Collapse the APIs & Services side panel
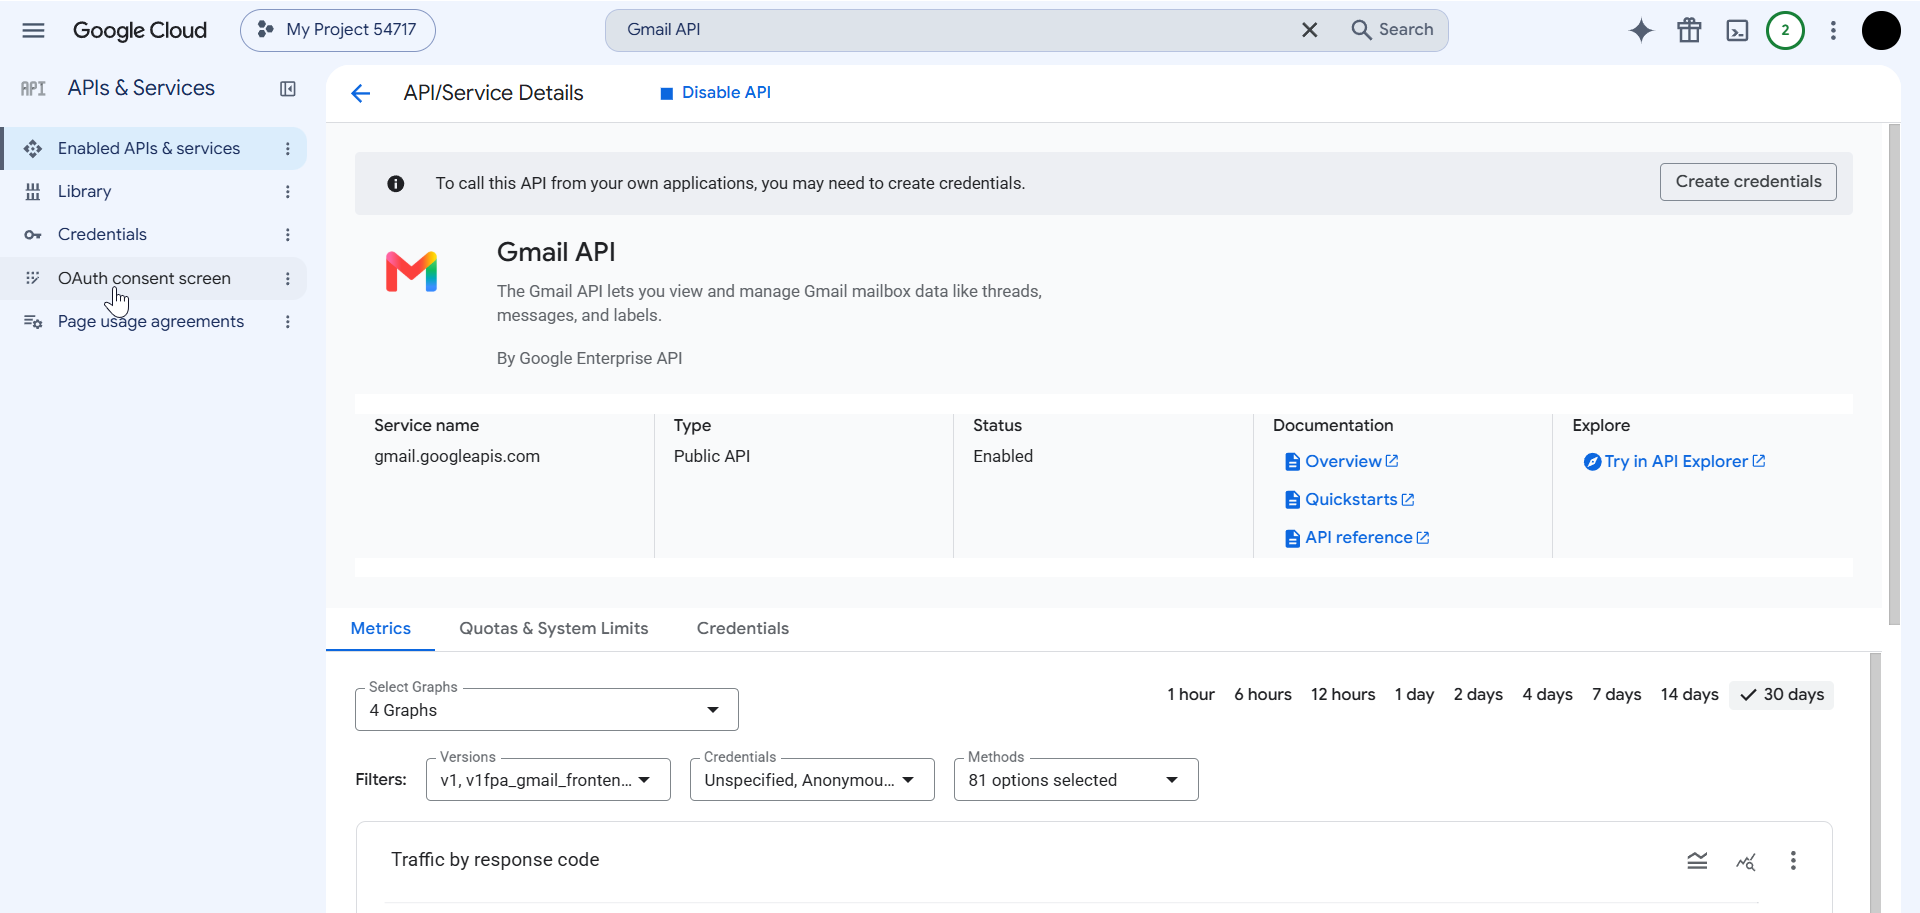The width and height of the screenshot is (1920, 913). click(288, 89)
